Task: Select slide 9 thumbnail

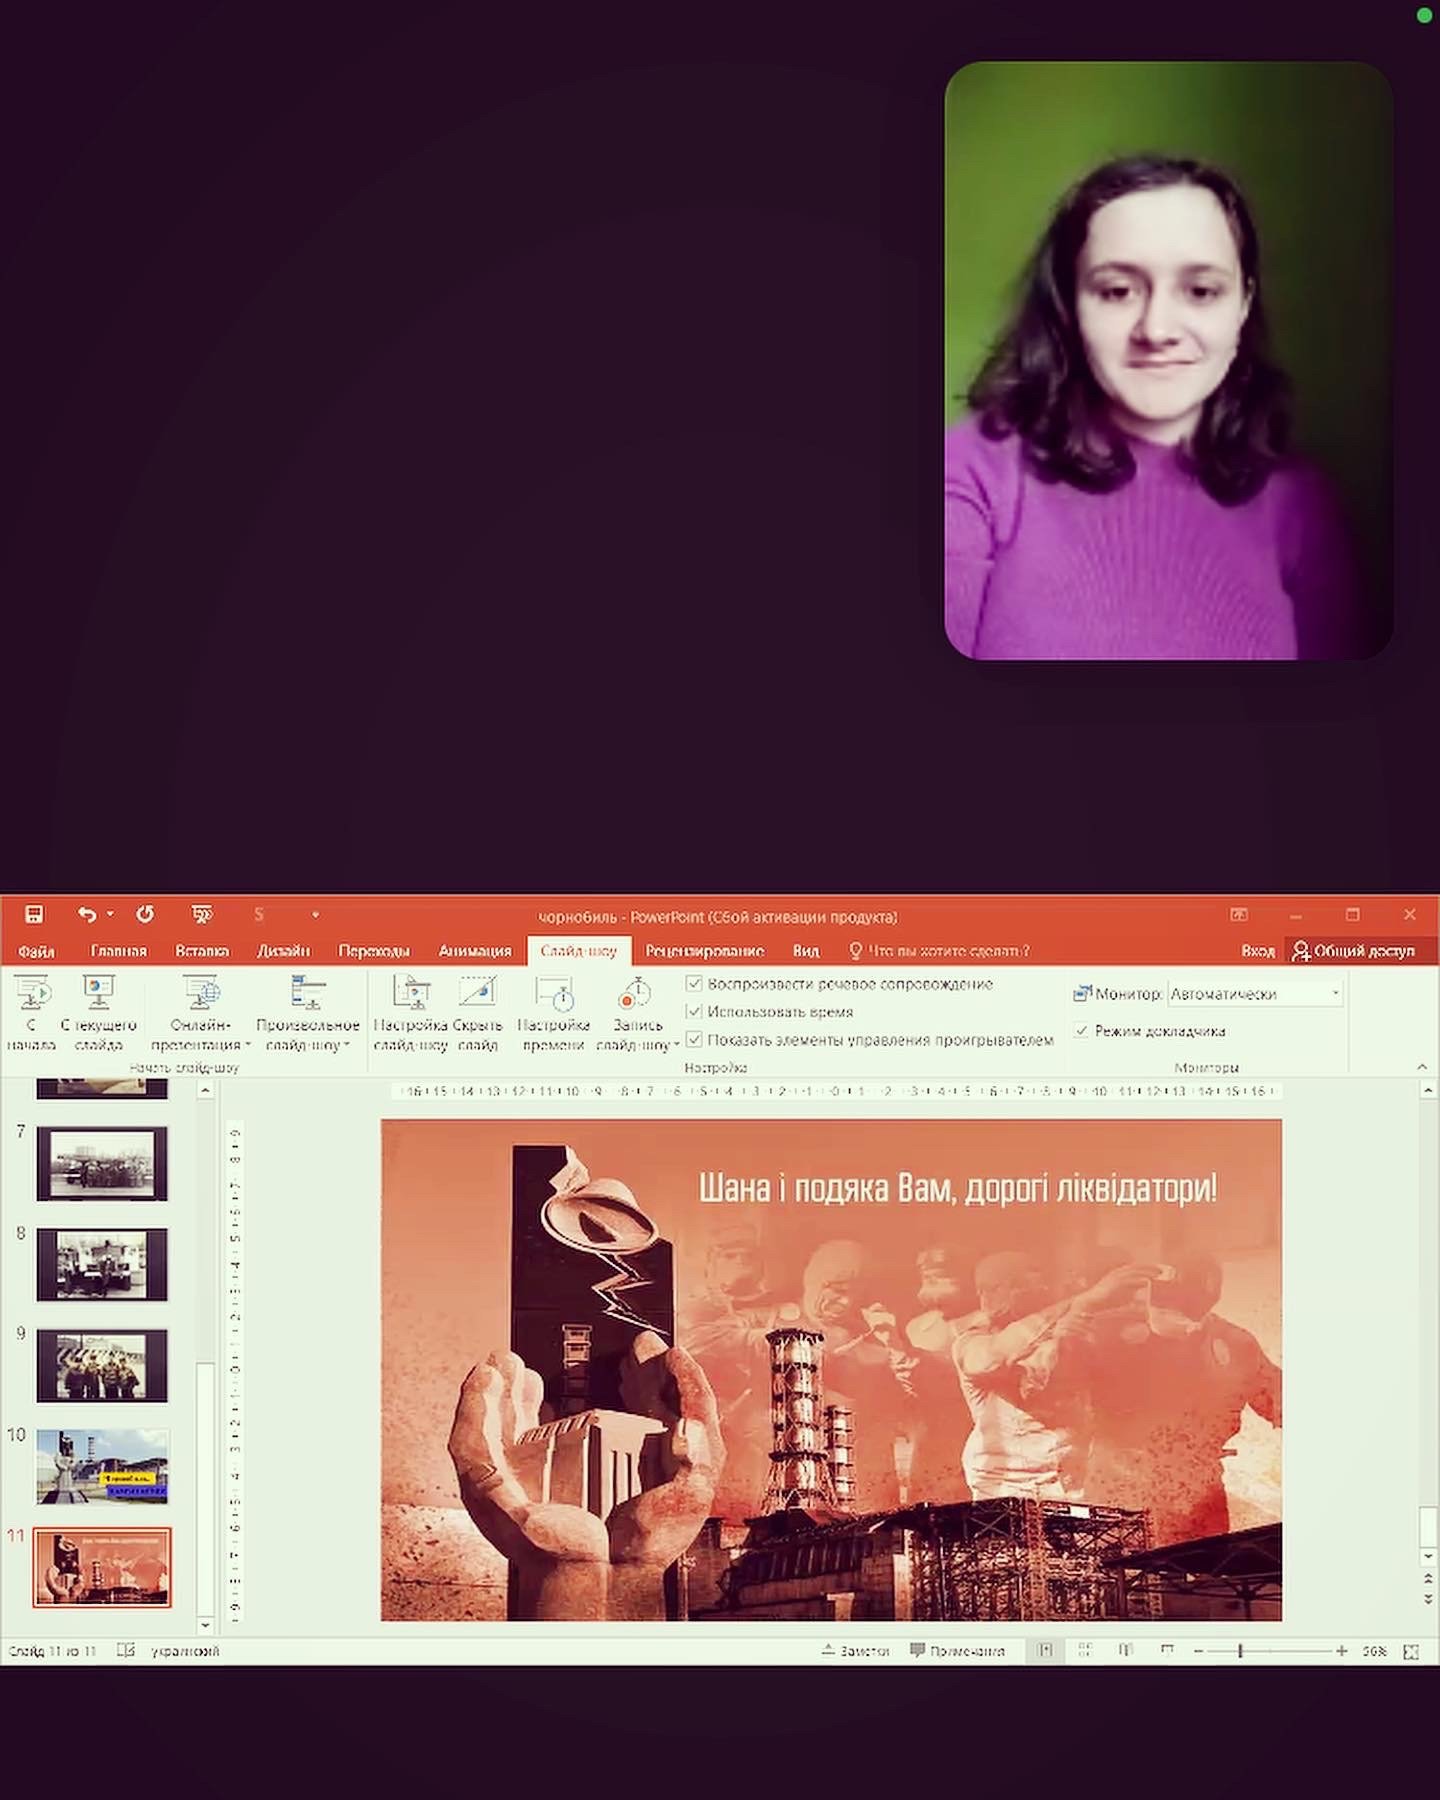Action: 102,1365
